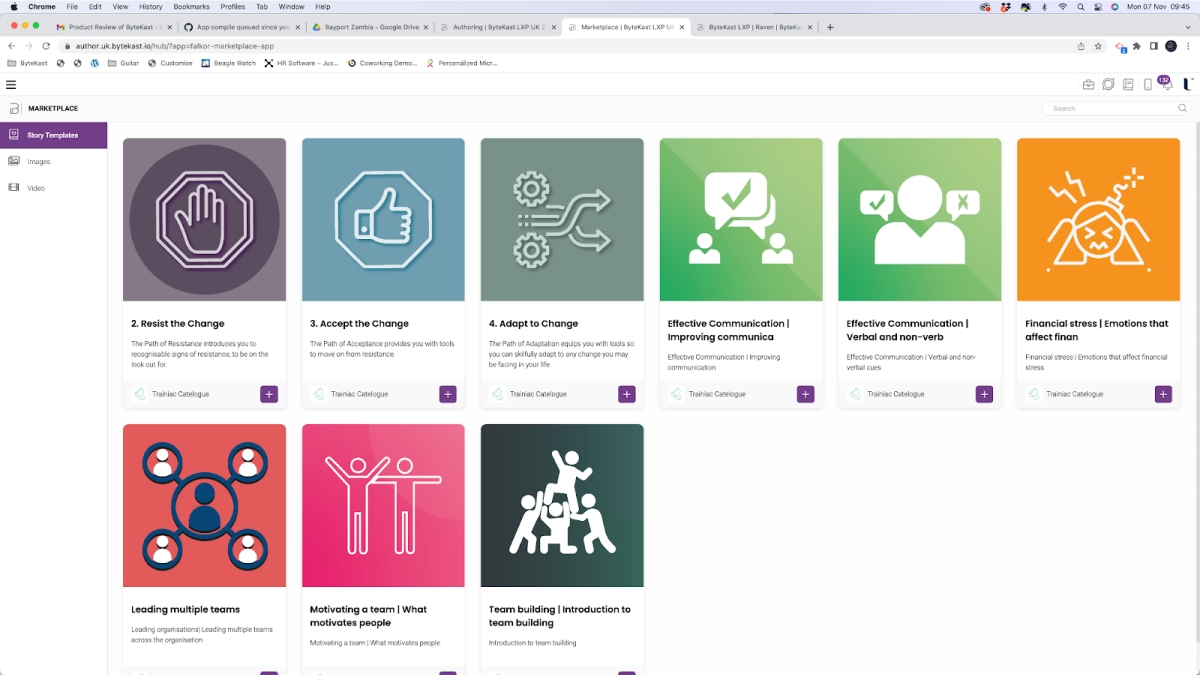Open the Team building thumbnail
Image resolution: width=1200 pixels, height=675 pixels.
562,505
